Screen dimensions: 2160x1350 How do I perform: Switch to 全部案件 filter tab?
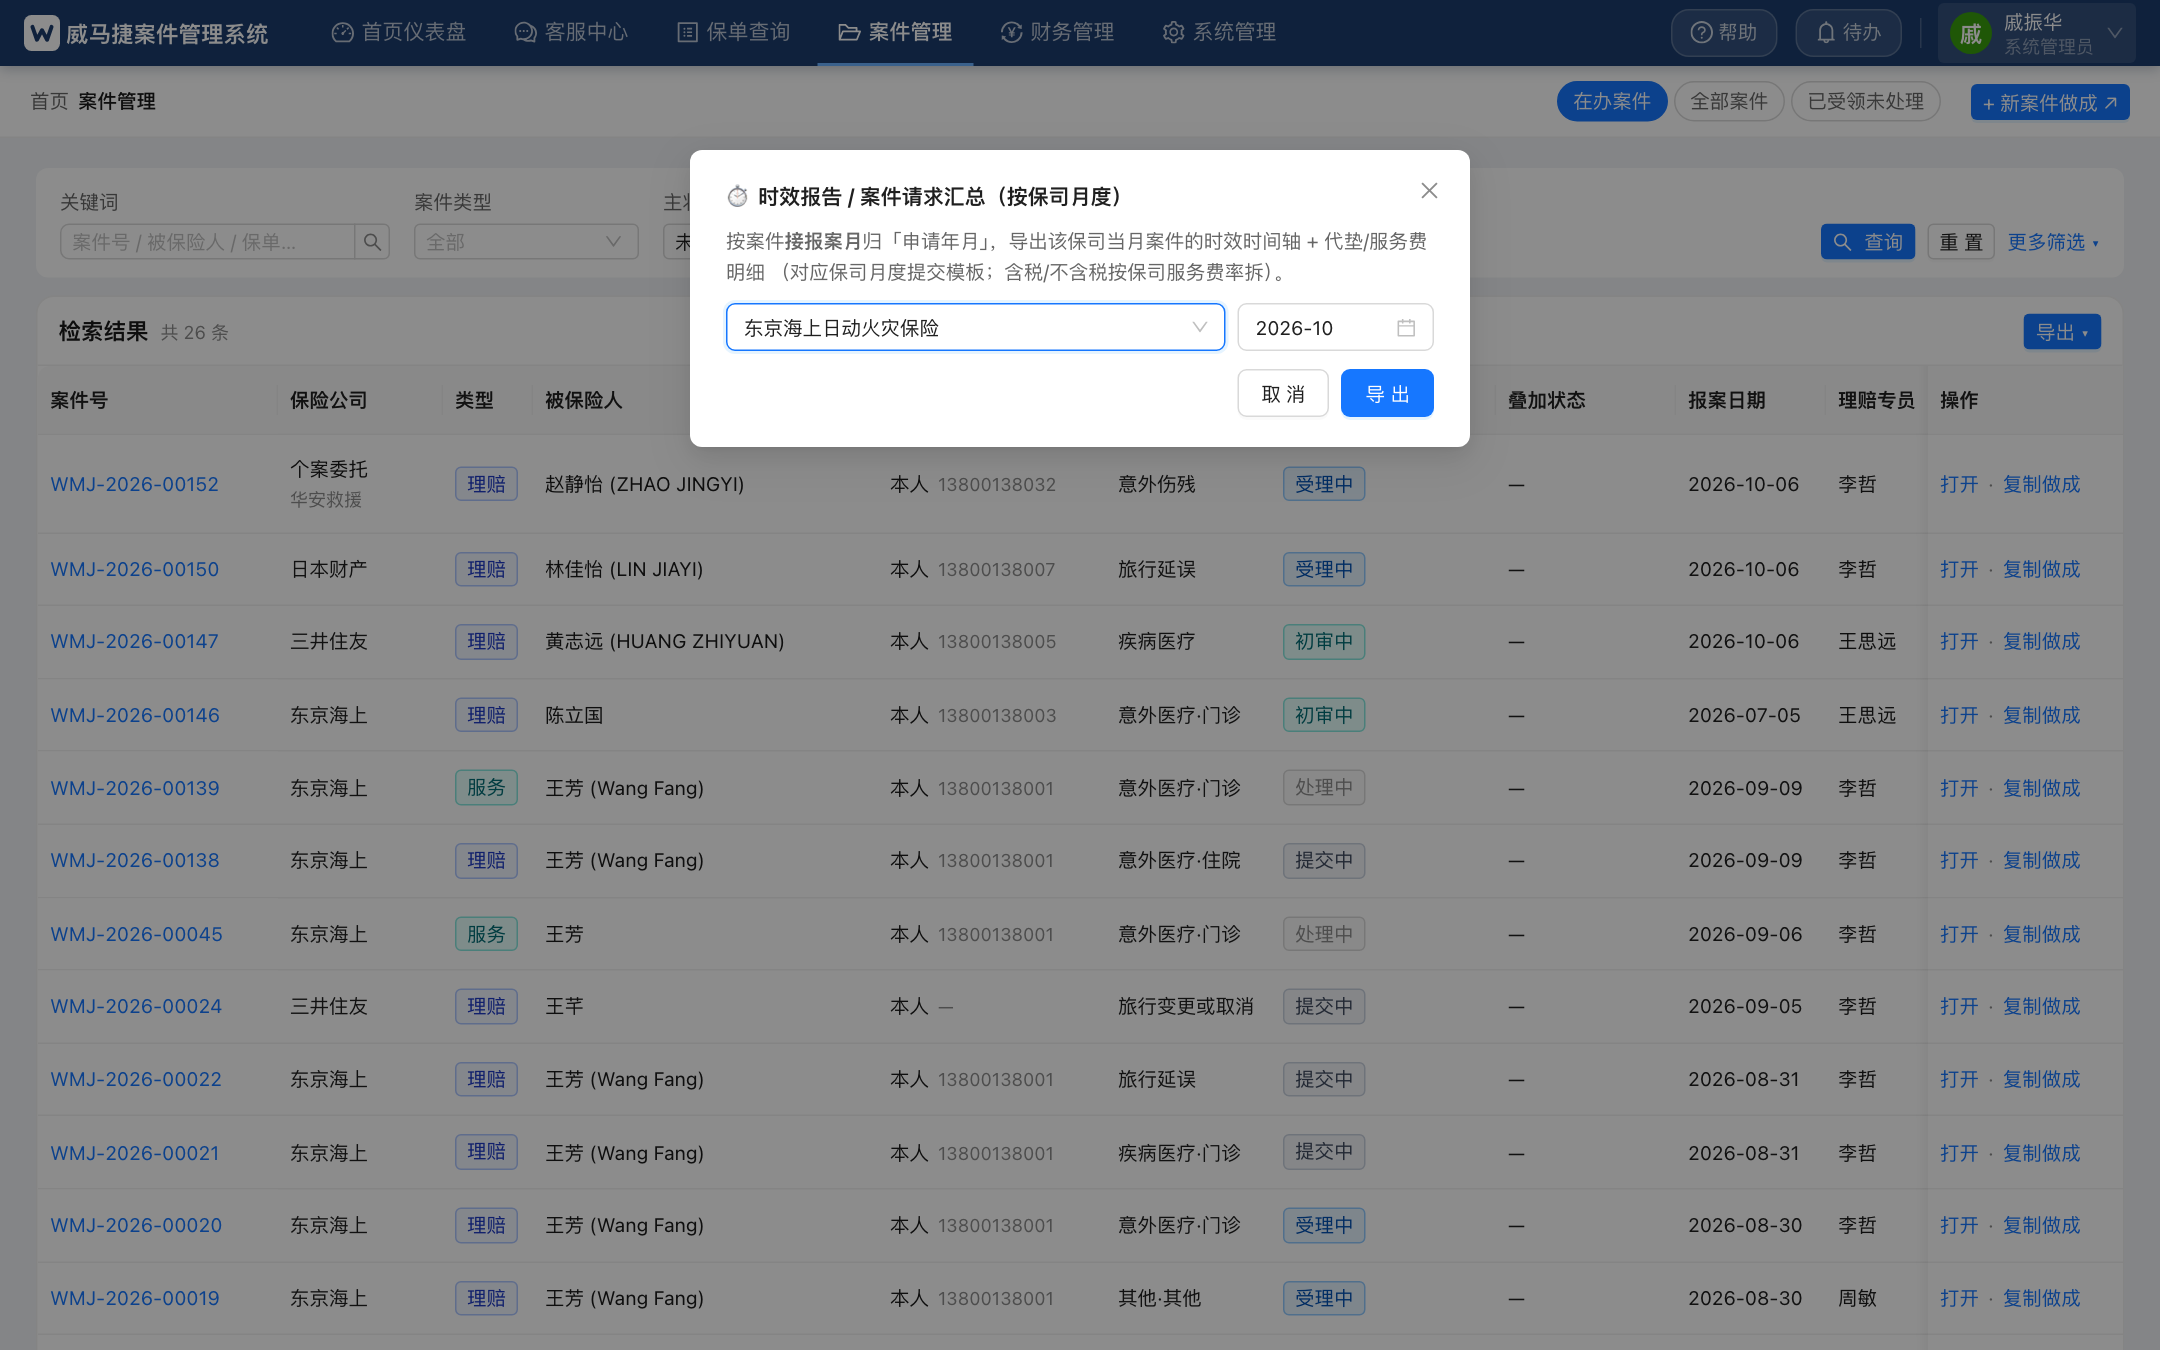[x=1729, y=102]
